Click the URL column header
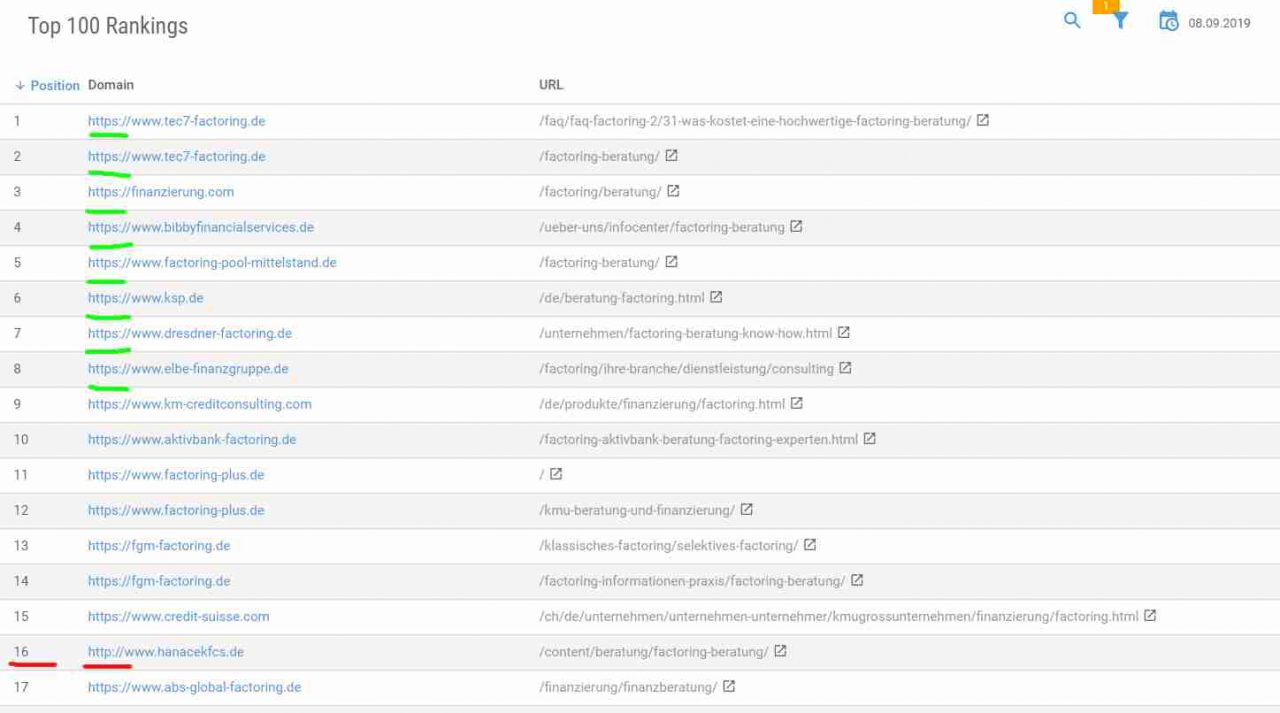The width and height of the screenshot is (1280, 713). (x=551, y=85)
